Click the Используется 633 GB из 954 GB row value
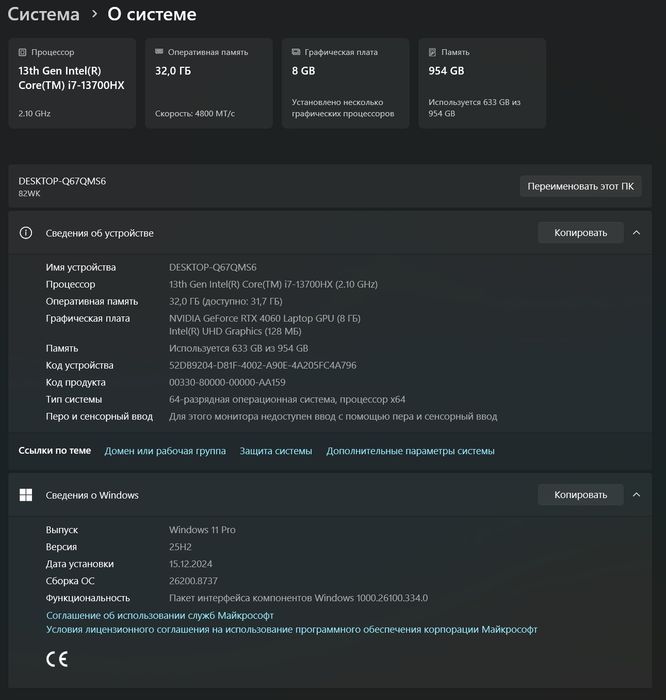Screen dimensions: 666x700 point(239,348)
